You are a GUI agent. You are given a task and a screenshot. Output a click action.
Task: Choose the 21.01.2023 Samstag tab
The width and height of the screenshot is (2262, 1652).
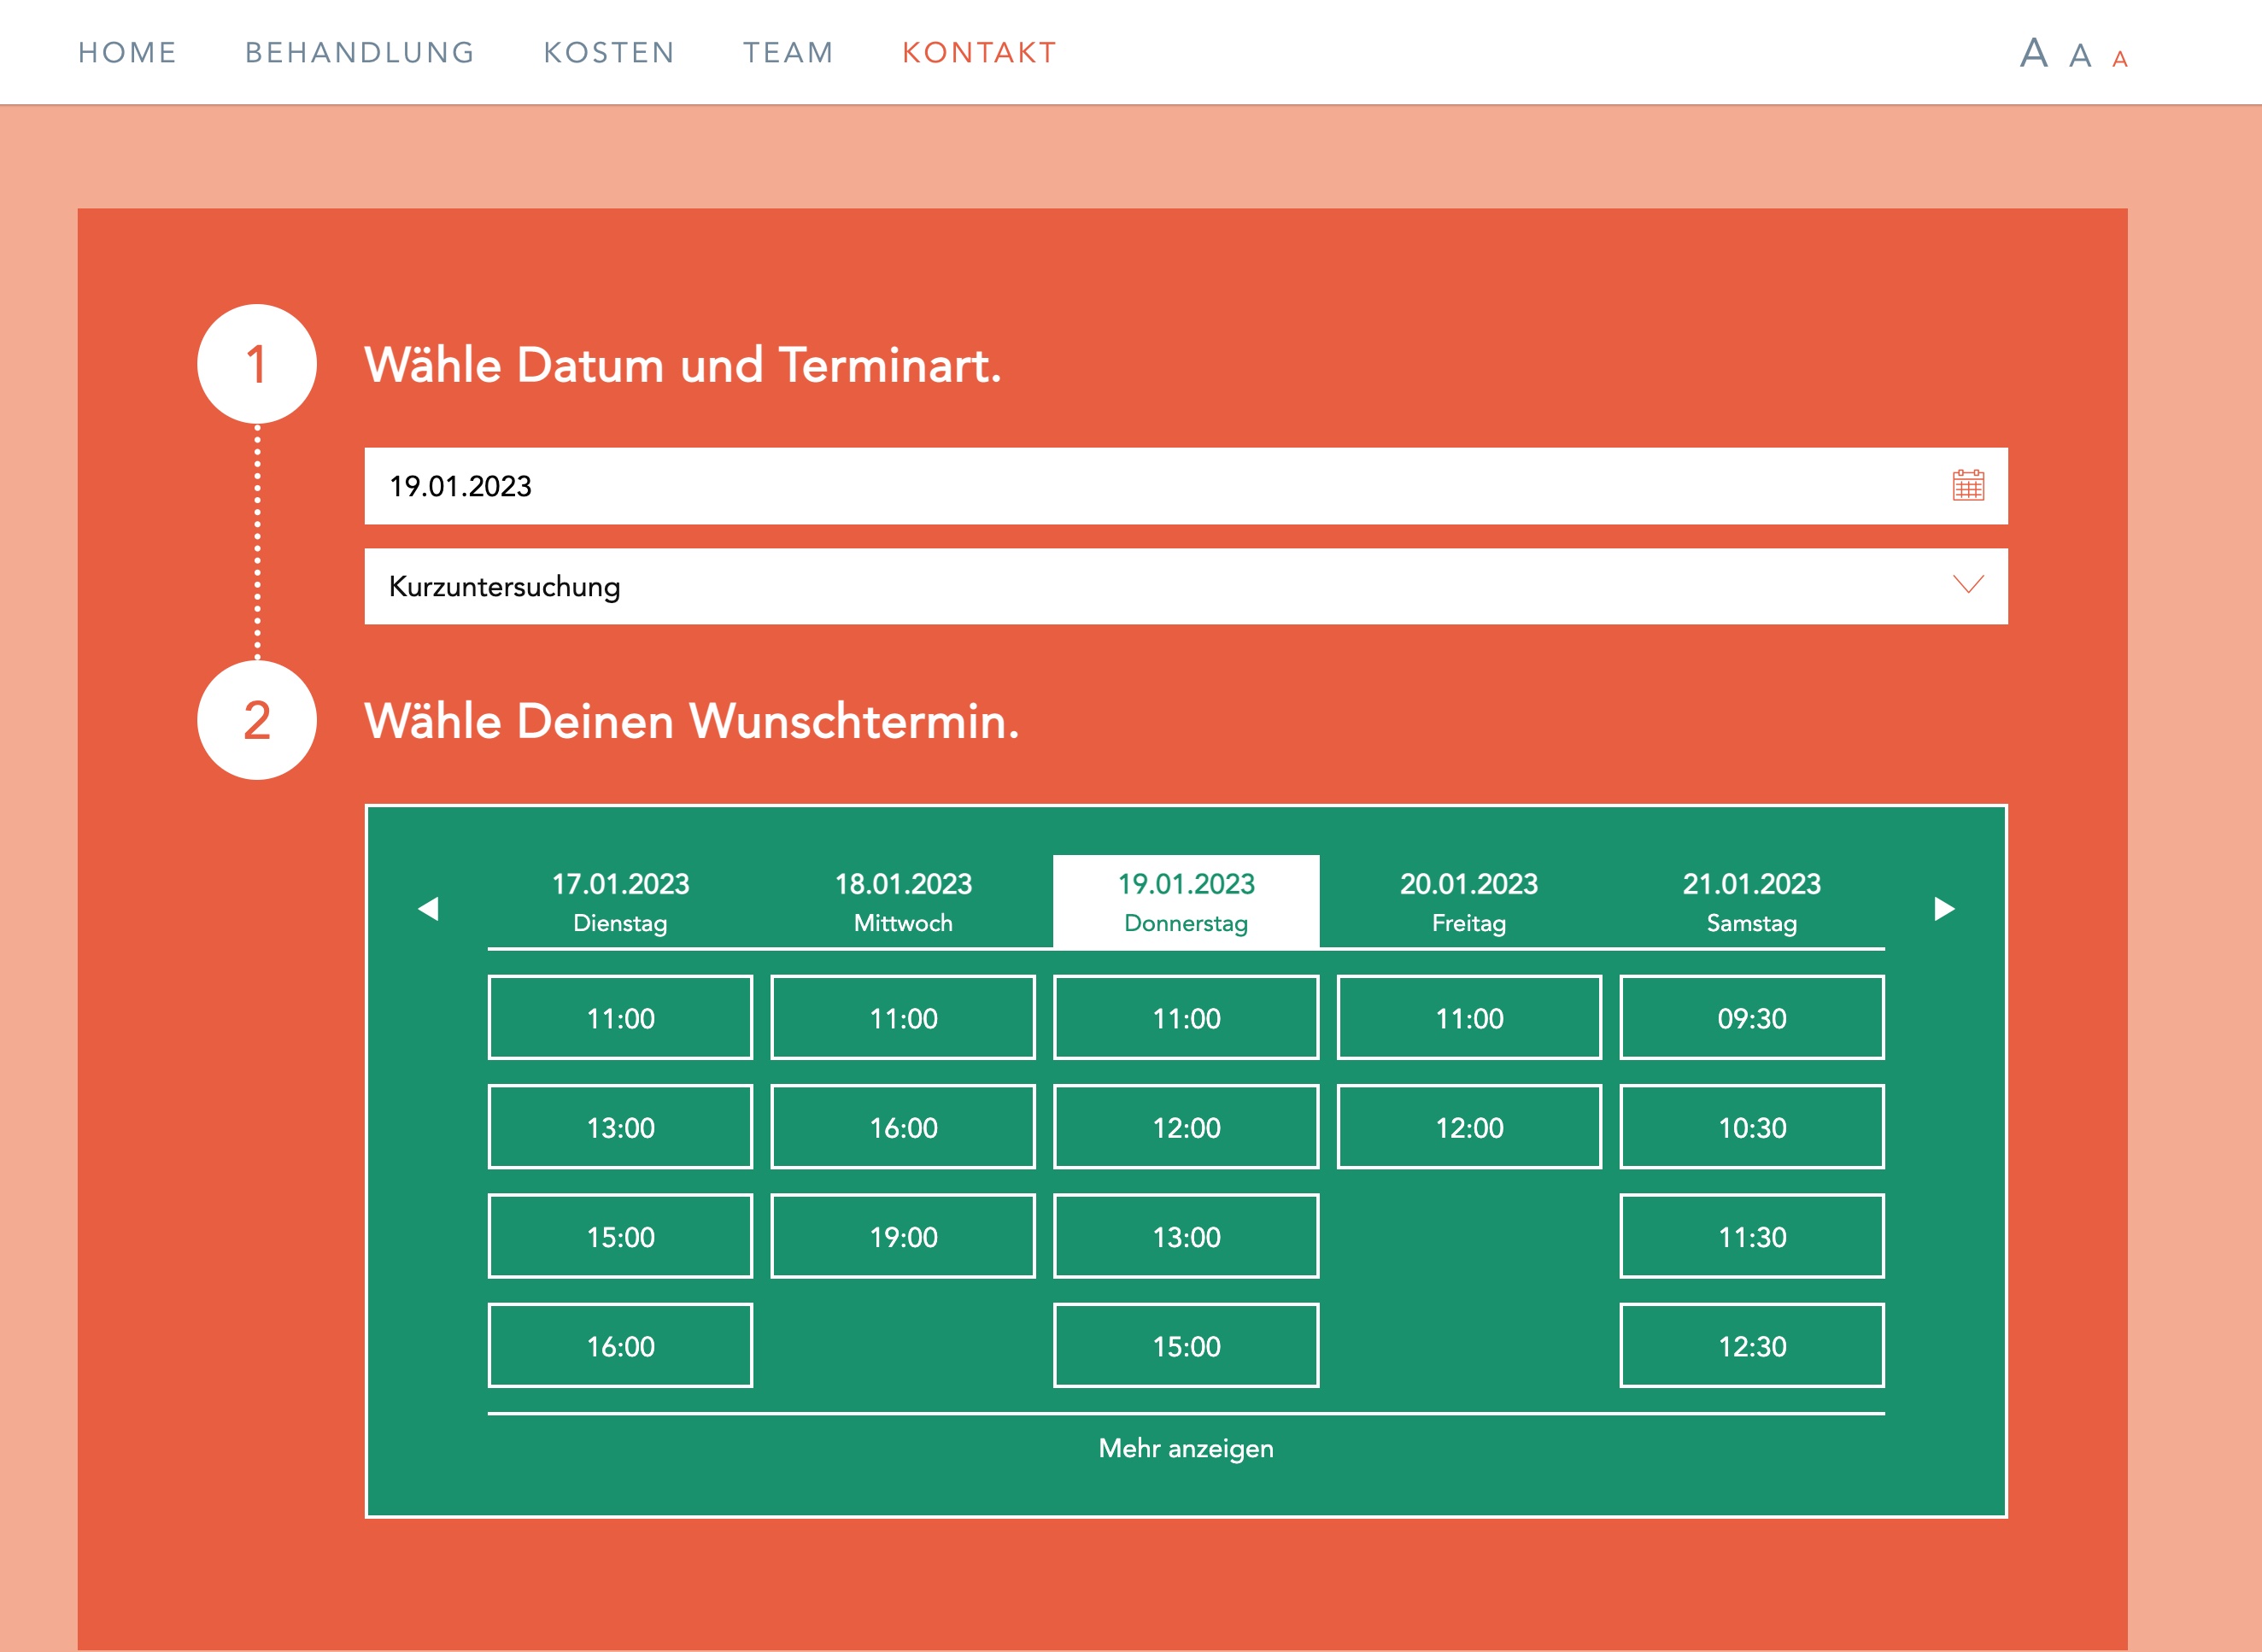[1751, 901]
